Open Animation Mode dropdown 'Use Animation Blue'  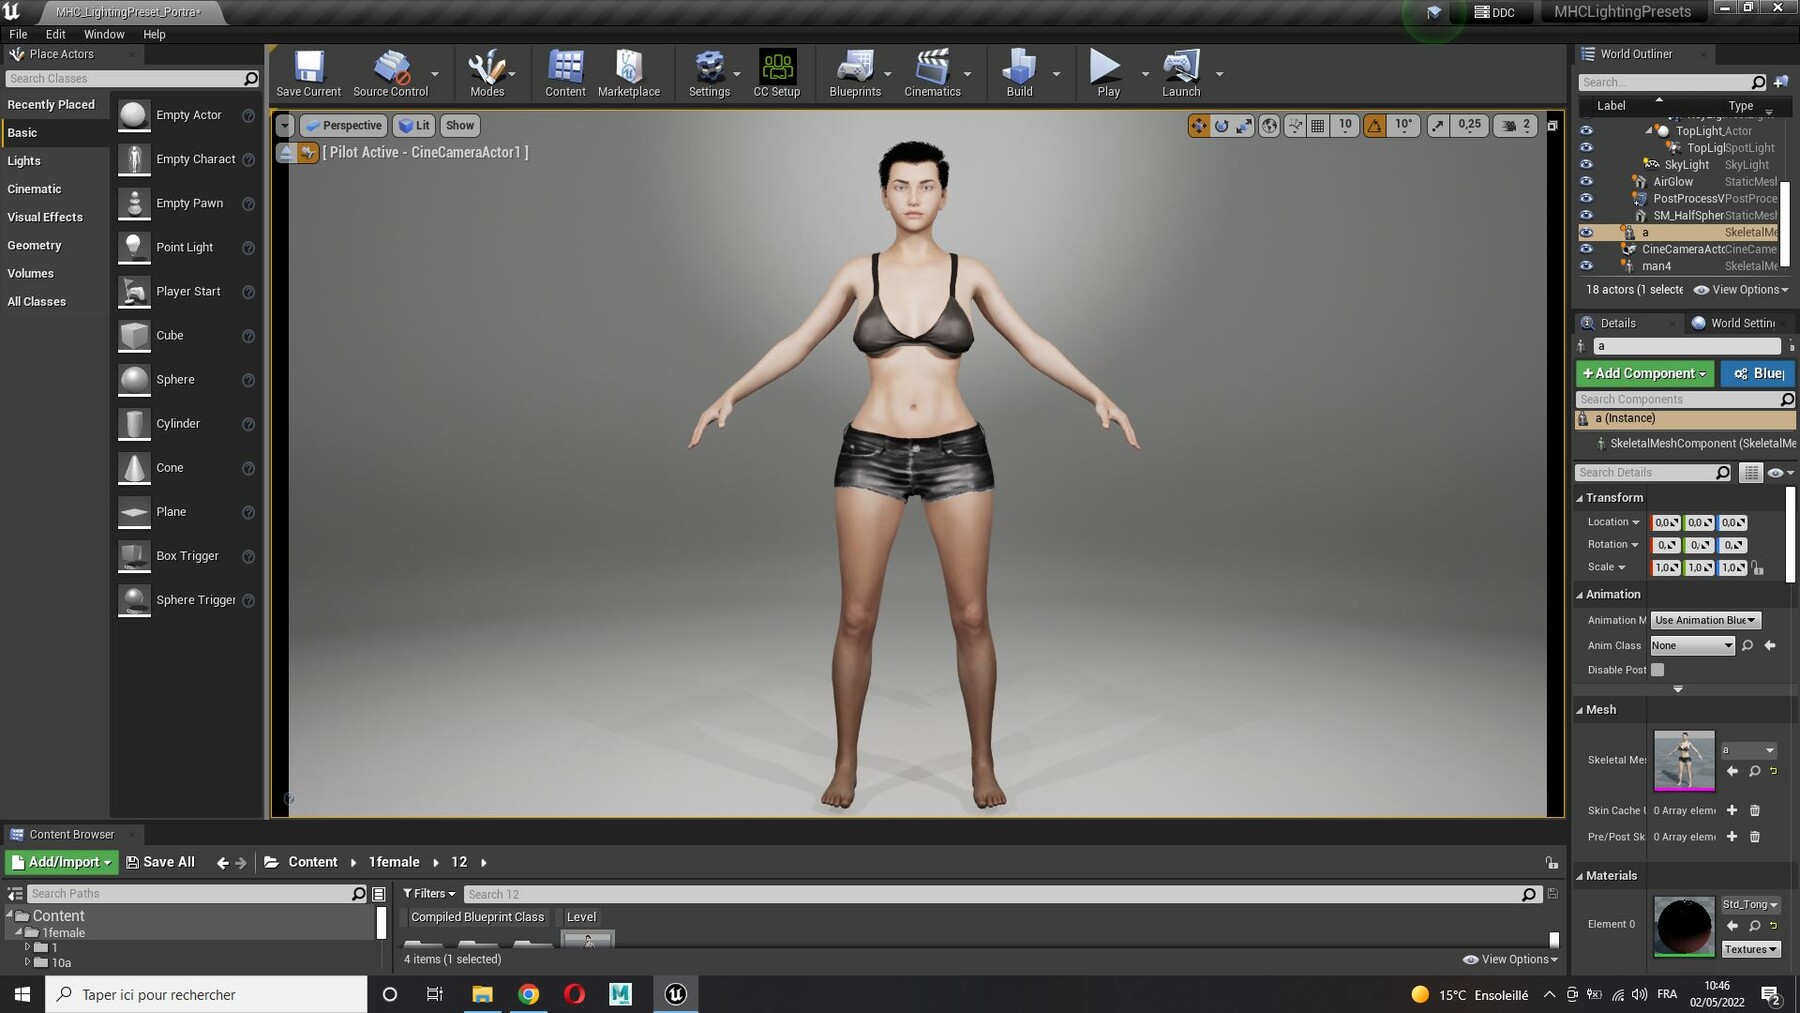(x=1705, y=620)
